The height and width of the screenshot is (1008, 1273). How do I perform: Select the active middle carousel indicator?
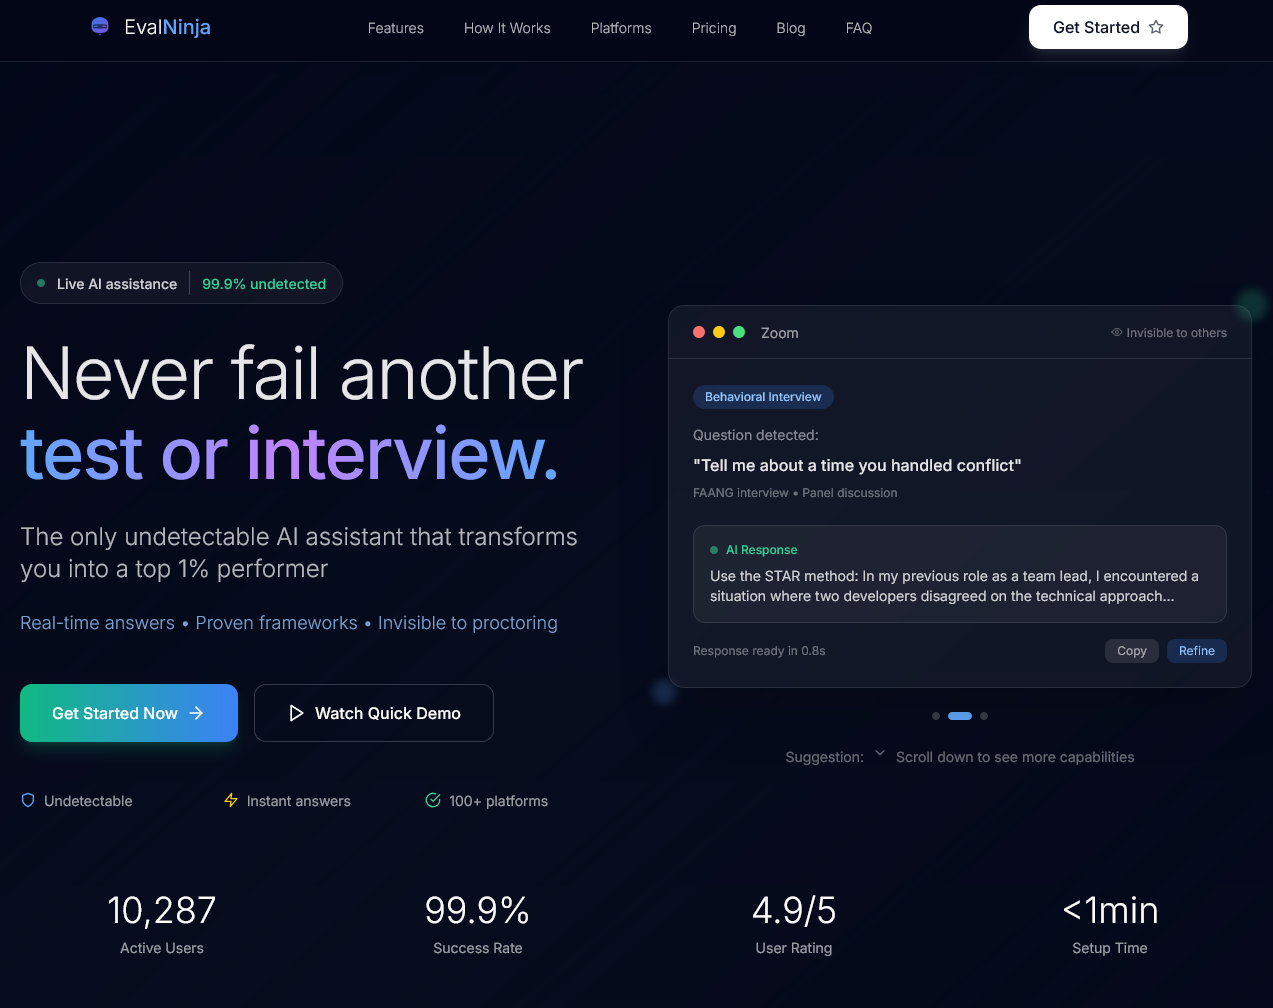tap(960, 716)
